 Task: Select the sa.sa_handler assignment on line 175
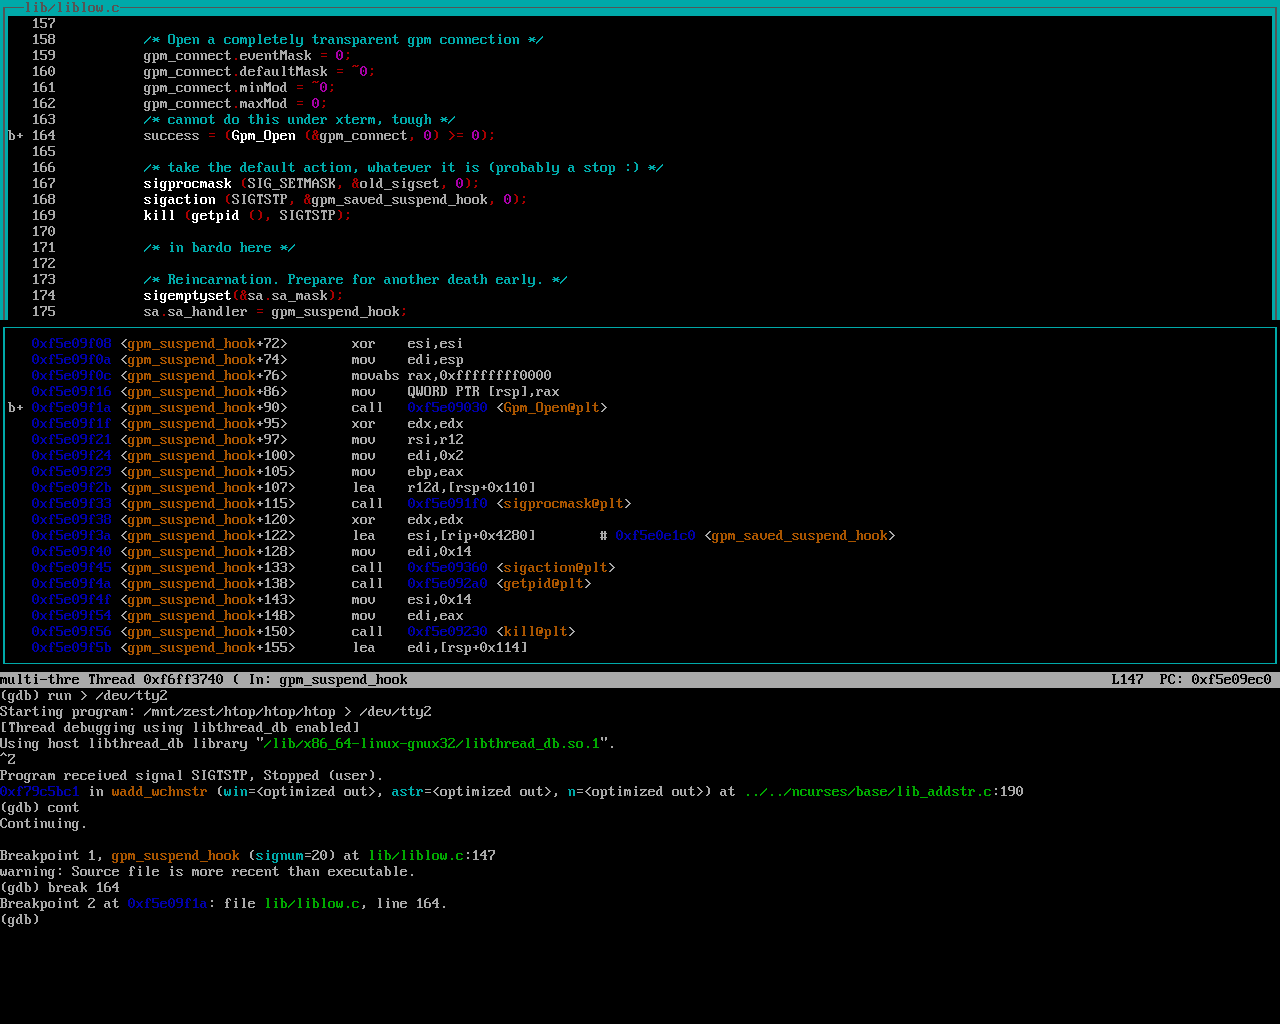(271, 312)
